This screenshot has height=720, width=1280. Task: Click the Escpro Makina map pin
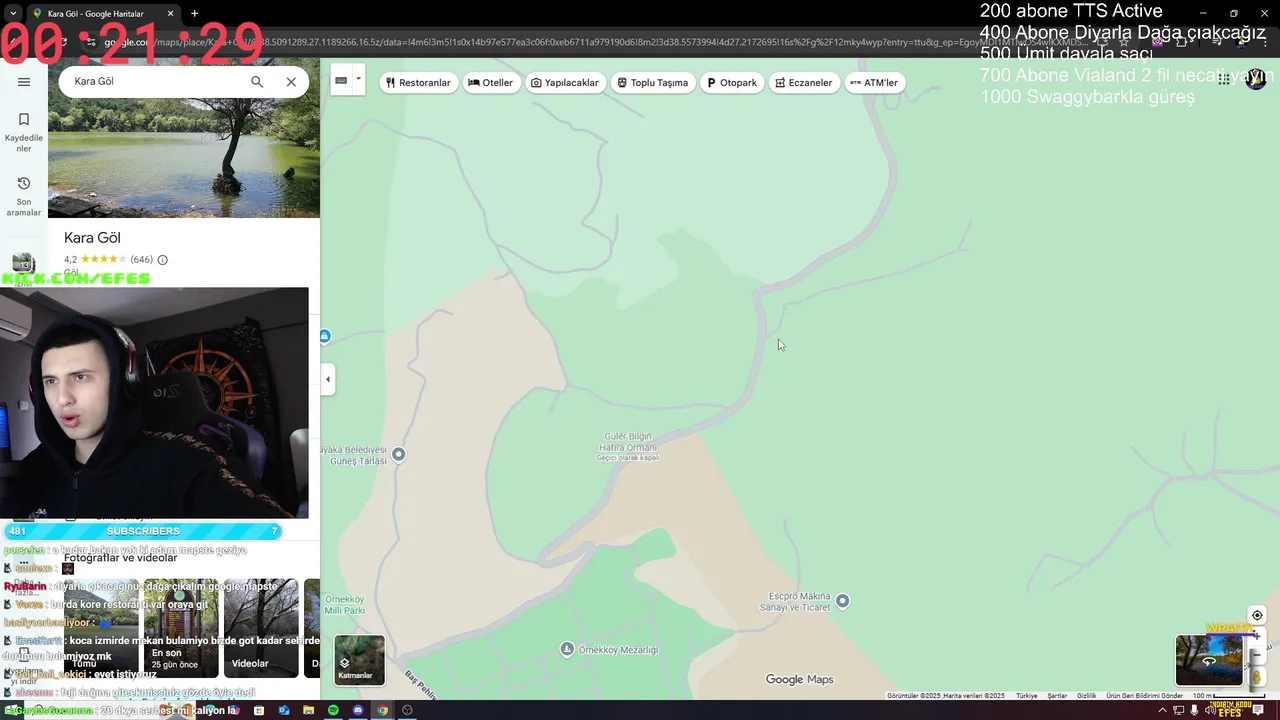[842, 600]
